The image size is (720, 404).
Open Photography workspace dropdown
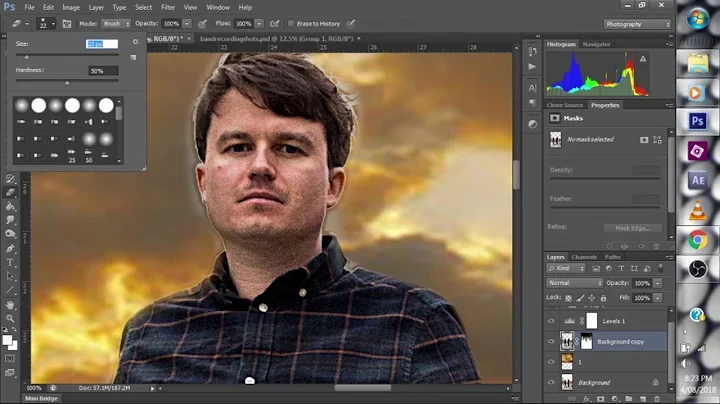[x=637, y=24]
